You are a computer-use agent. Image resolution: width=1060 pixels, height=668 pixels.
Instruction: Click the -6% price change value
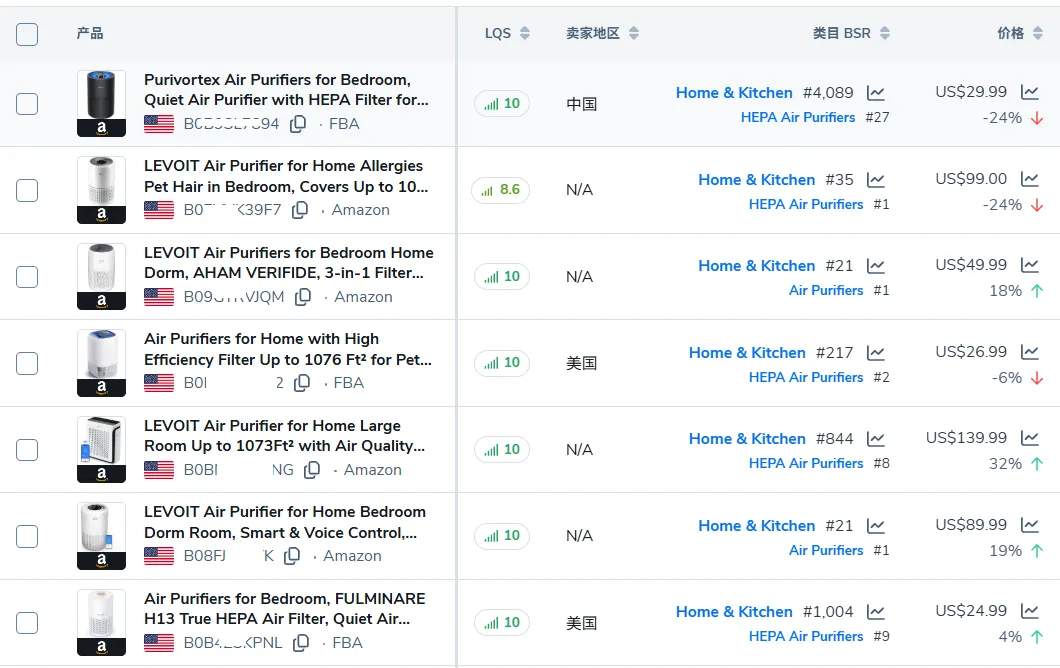pos(1007,377)
